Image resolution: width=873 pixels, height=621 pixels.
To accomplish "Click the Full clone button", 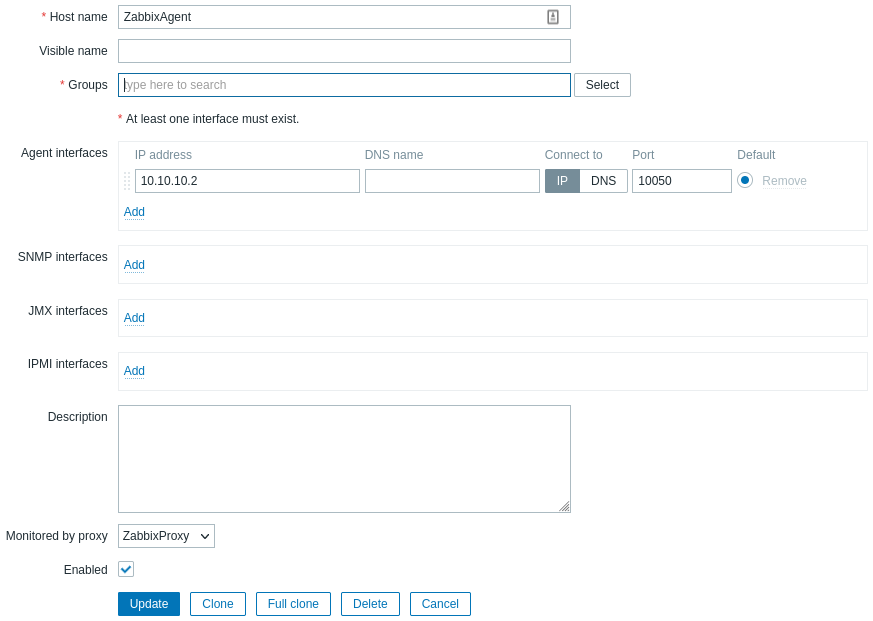I will [x=293, y=604].
